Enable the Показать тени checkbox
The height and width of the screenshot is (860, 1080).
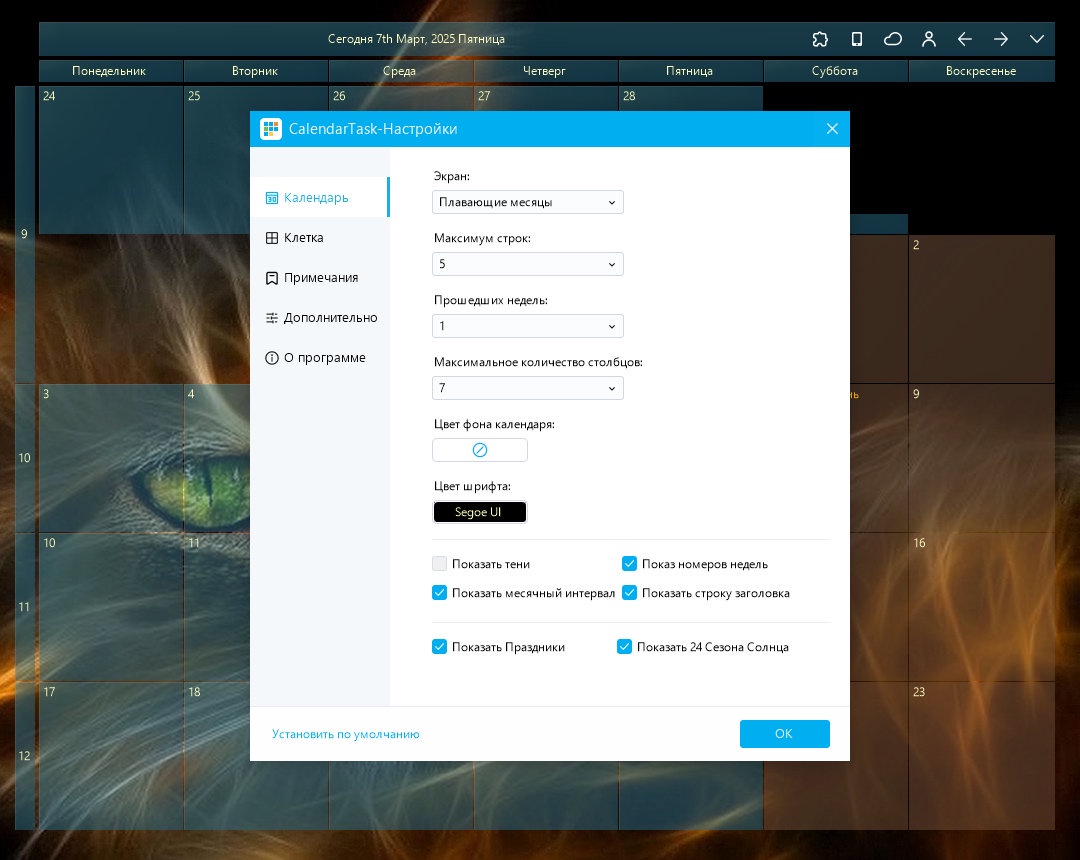pos(439,564)
